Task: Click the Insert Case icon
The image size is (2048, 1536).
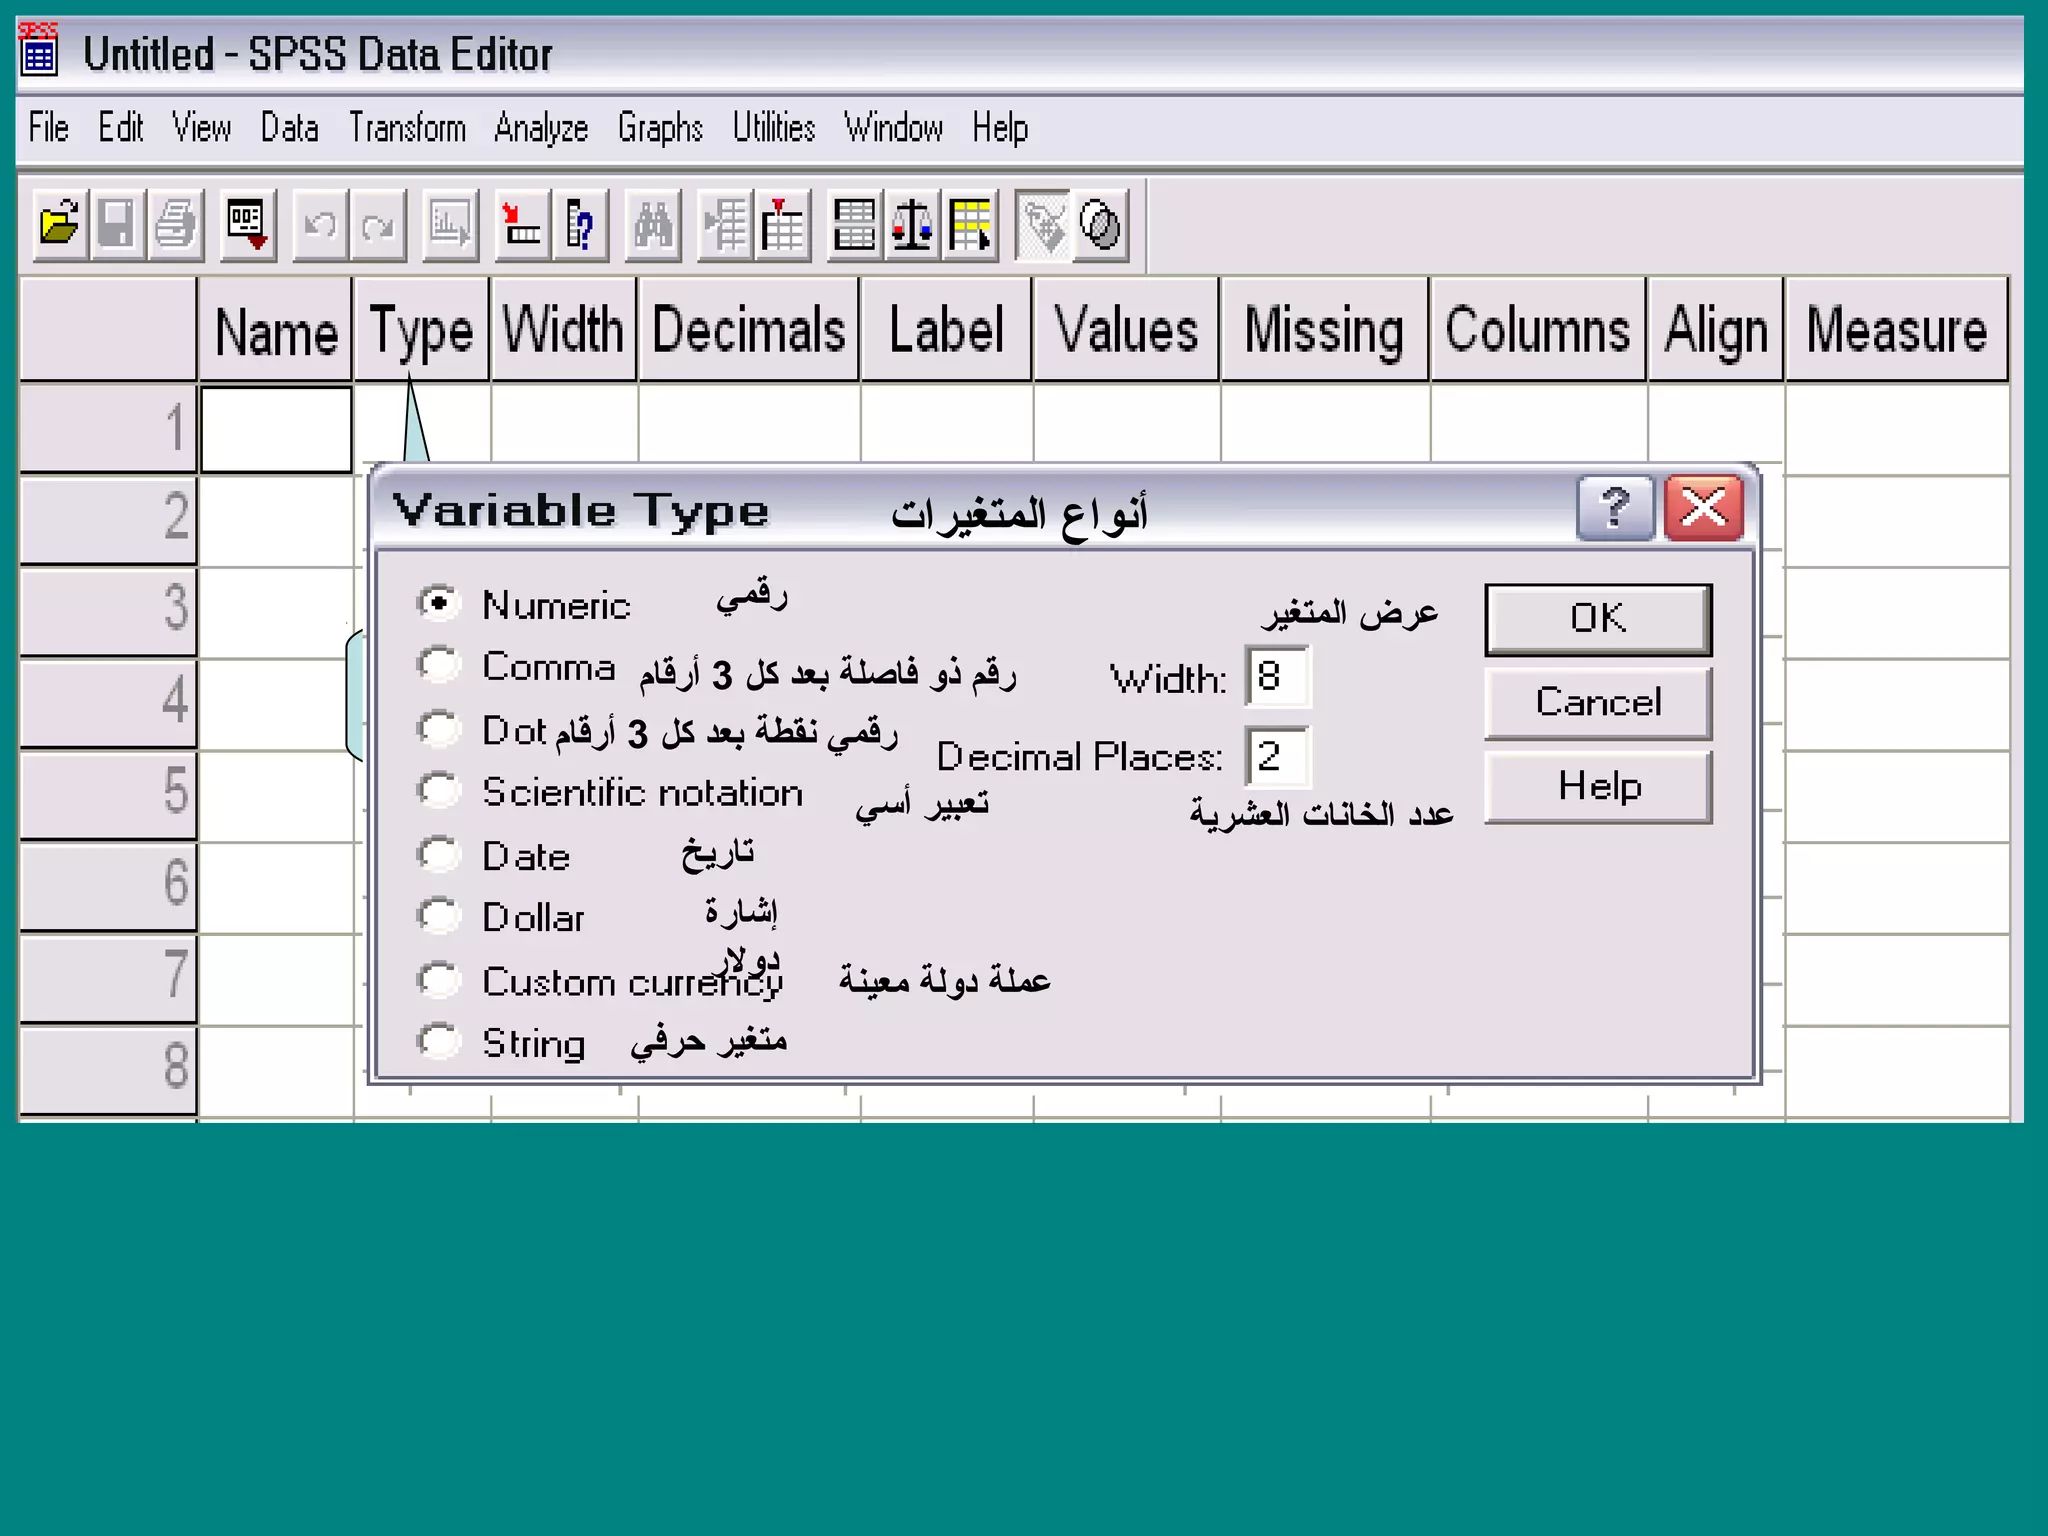Action: (725, 224)
